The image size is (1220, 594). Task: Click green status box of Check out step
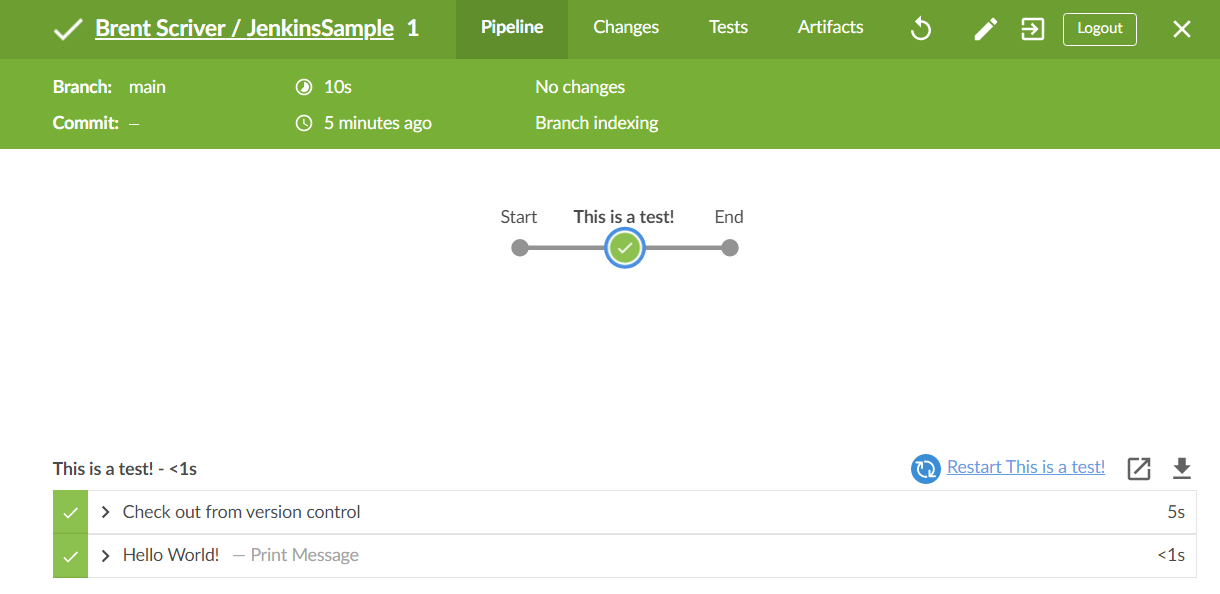tap(70, 512)
